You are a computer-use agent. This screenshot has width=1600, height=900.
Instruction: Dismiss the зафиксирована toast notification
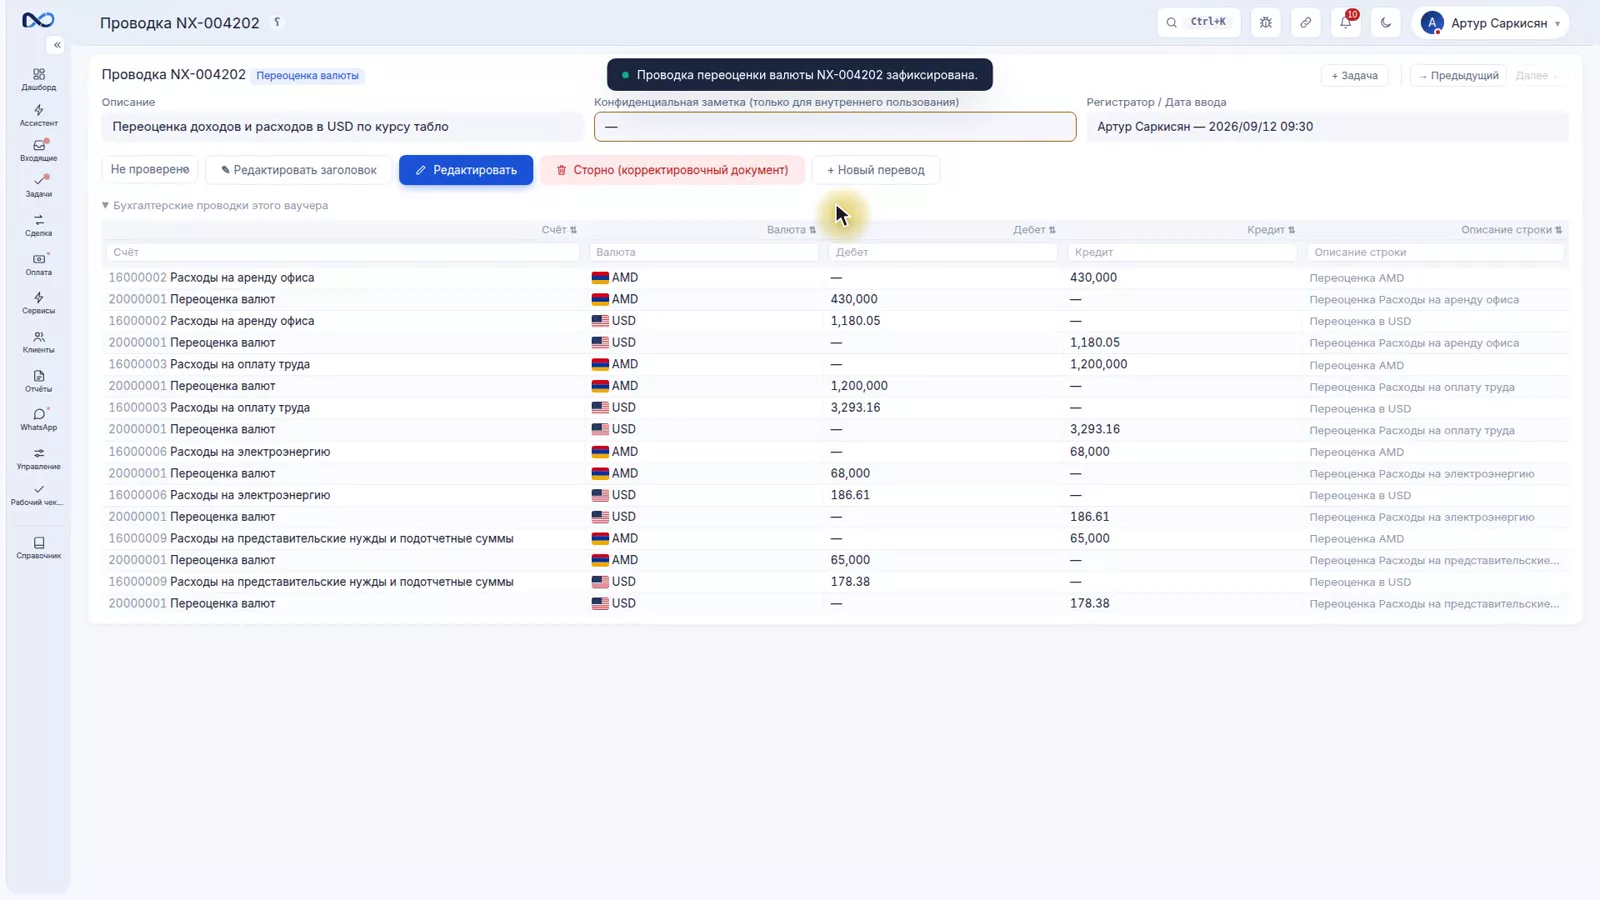(800, 75)
